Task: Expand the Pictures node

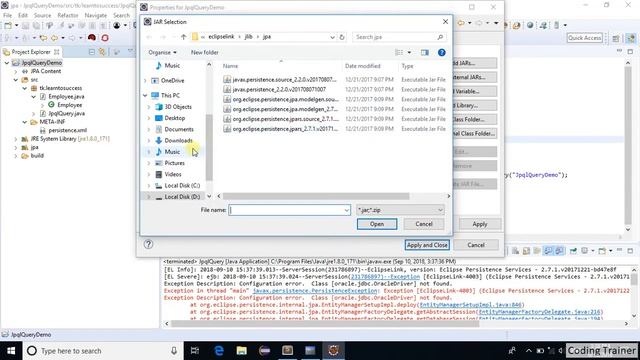Action: [x=149, y=163]
